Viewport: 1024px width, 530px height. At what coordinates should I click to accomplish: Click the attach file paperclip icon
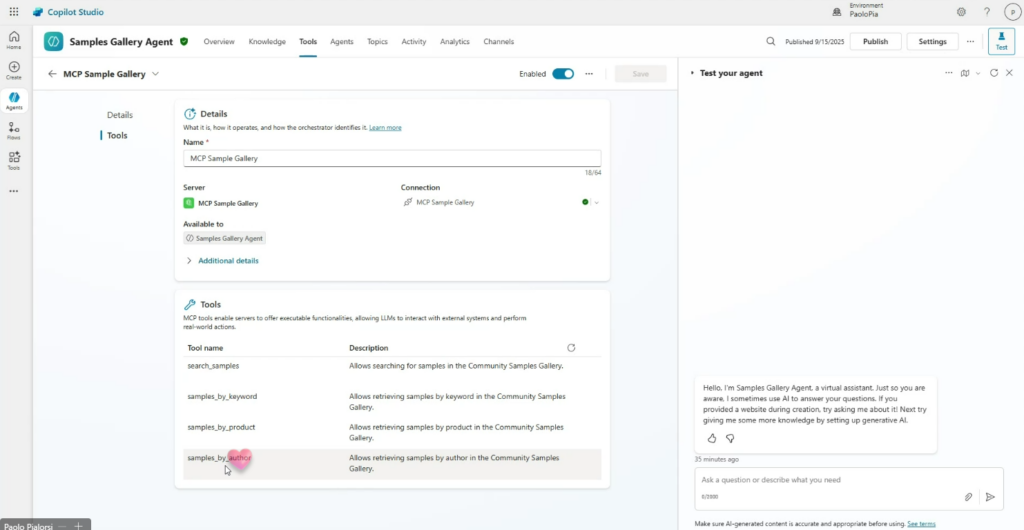[969, 497]
